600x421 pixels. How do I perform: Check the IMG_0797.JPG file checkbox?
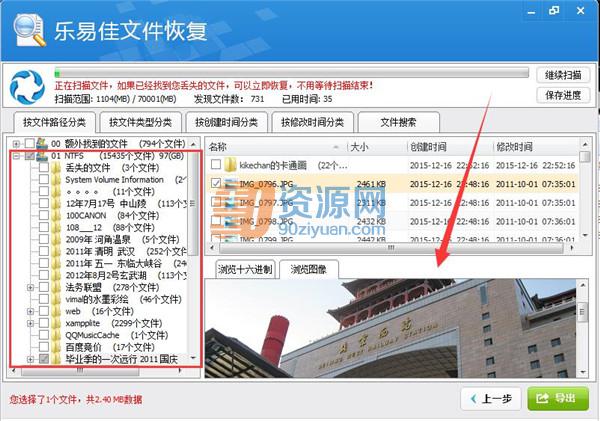click(216, 202)
